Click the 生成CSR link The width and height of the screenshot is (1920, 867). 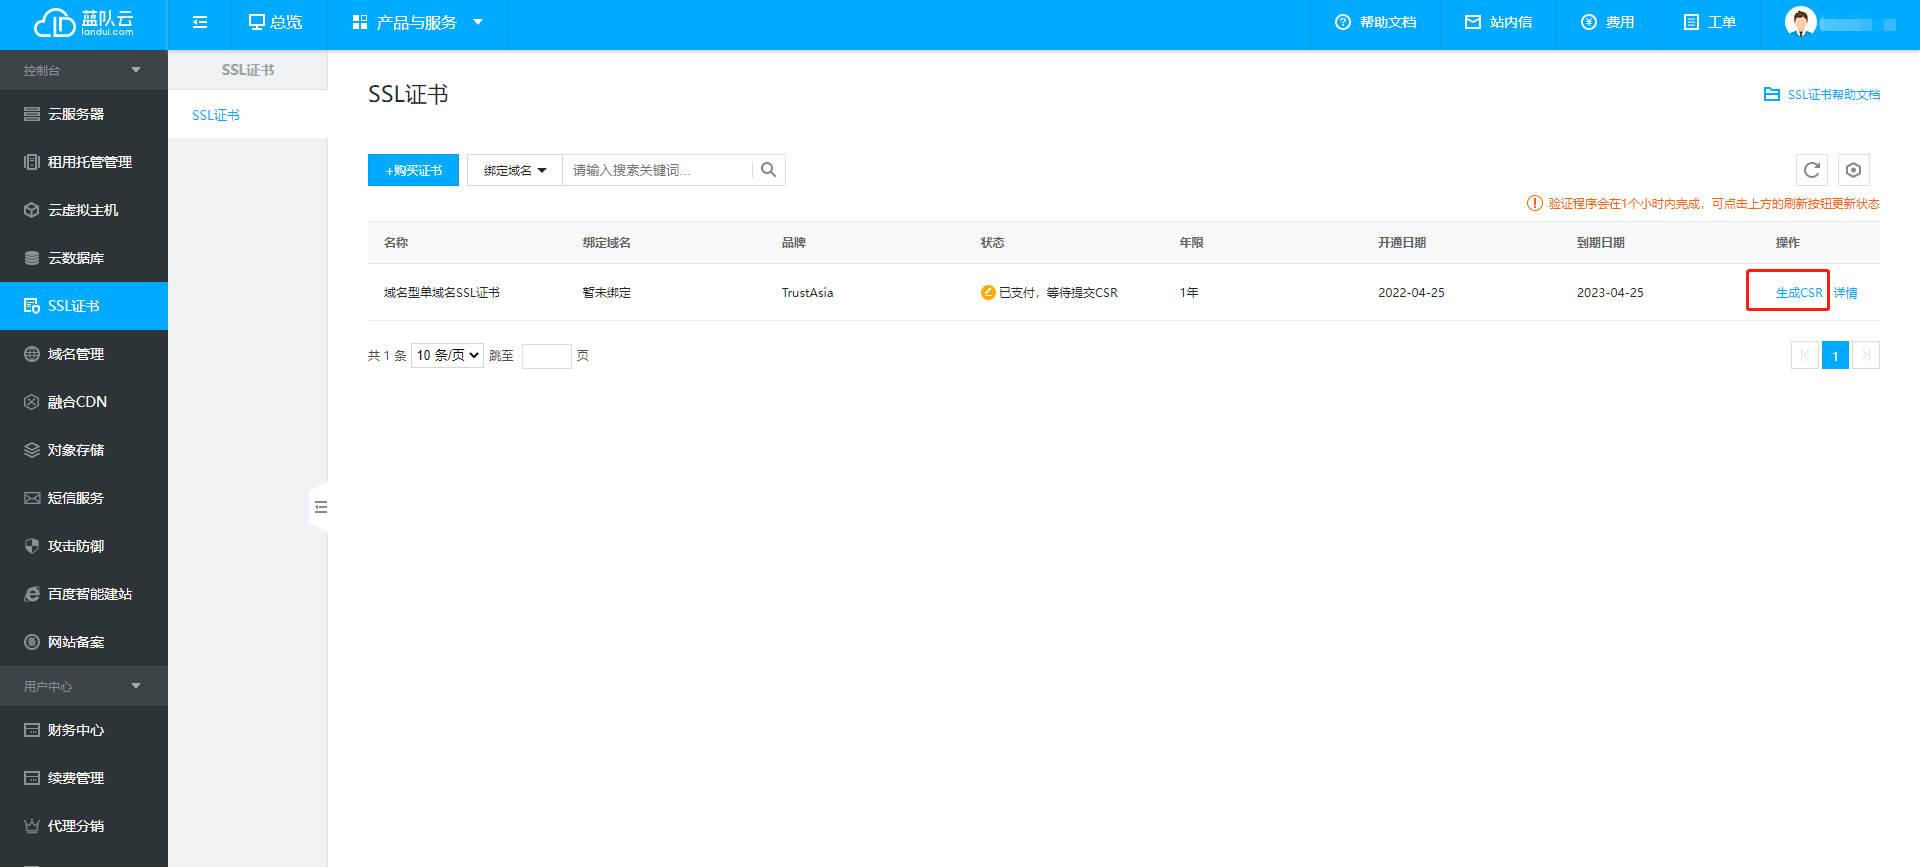(1798, 293)
